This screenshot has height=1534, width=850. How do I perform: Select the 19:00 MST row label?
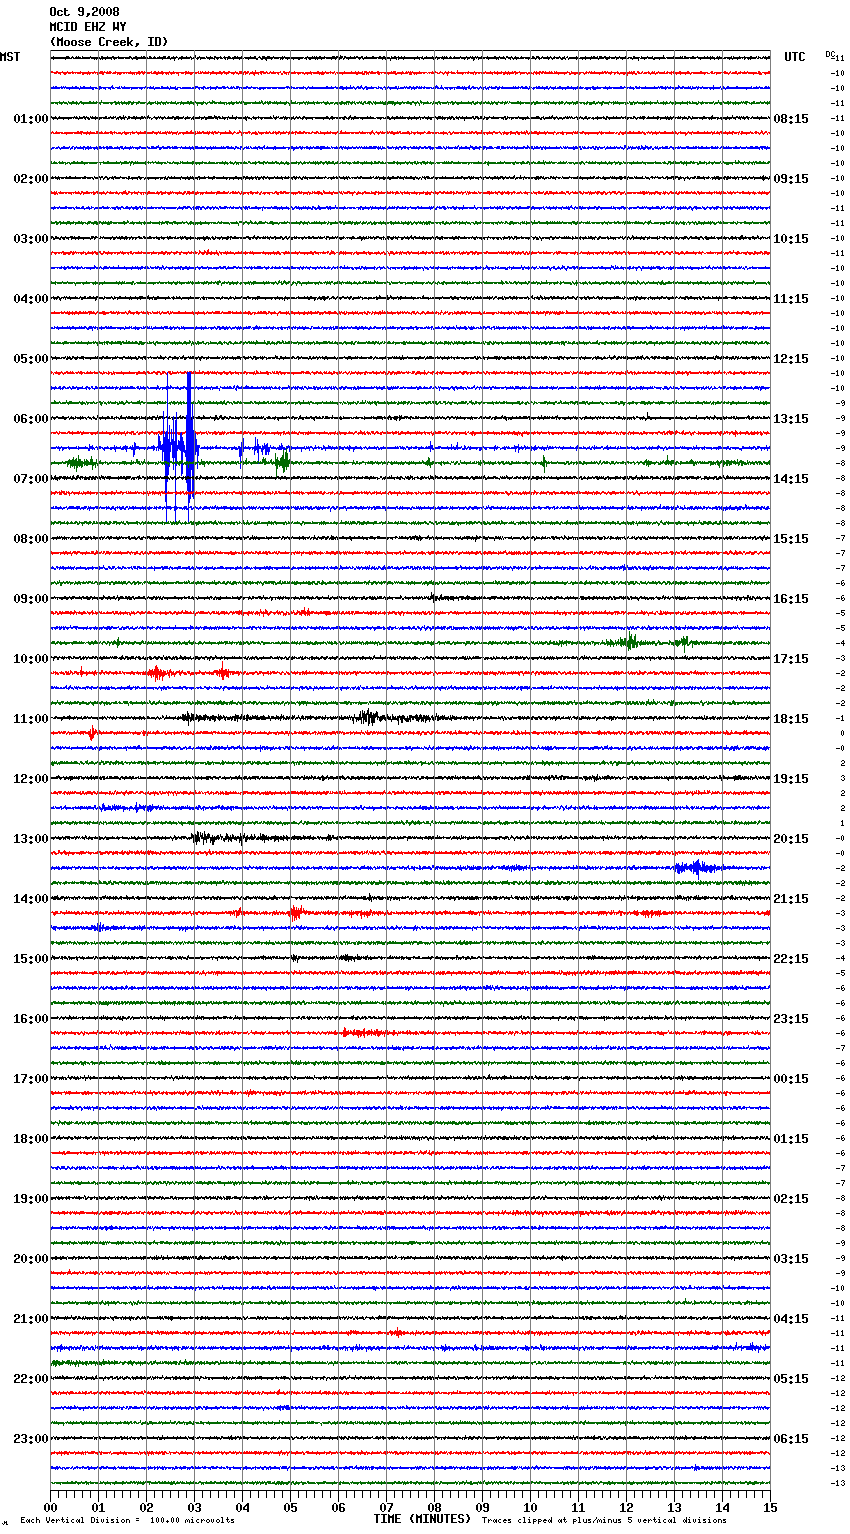[31, 1199]
